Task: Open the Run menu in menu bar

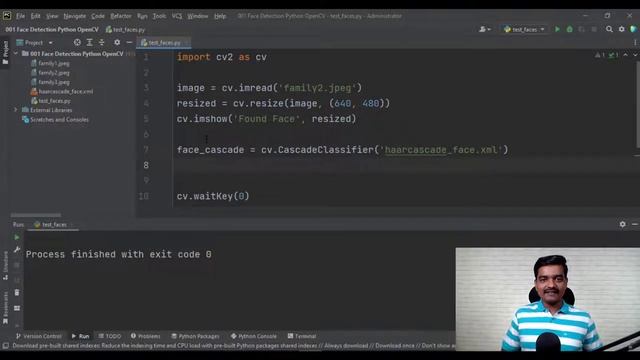Action: point(142,16)
